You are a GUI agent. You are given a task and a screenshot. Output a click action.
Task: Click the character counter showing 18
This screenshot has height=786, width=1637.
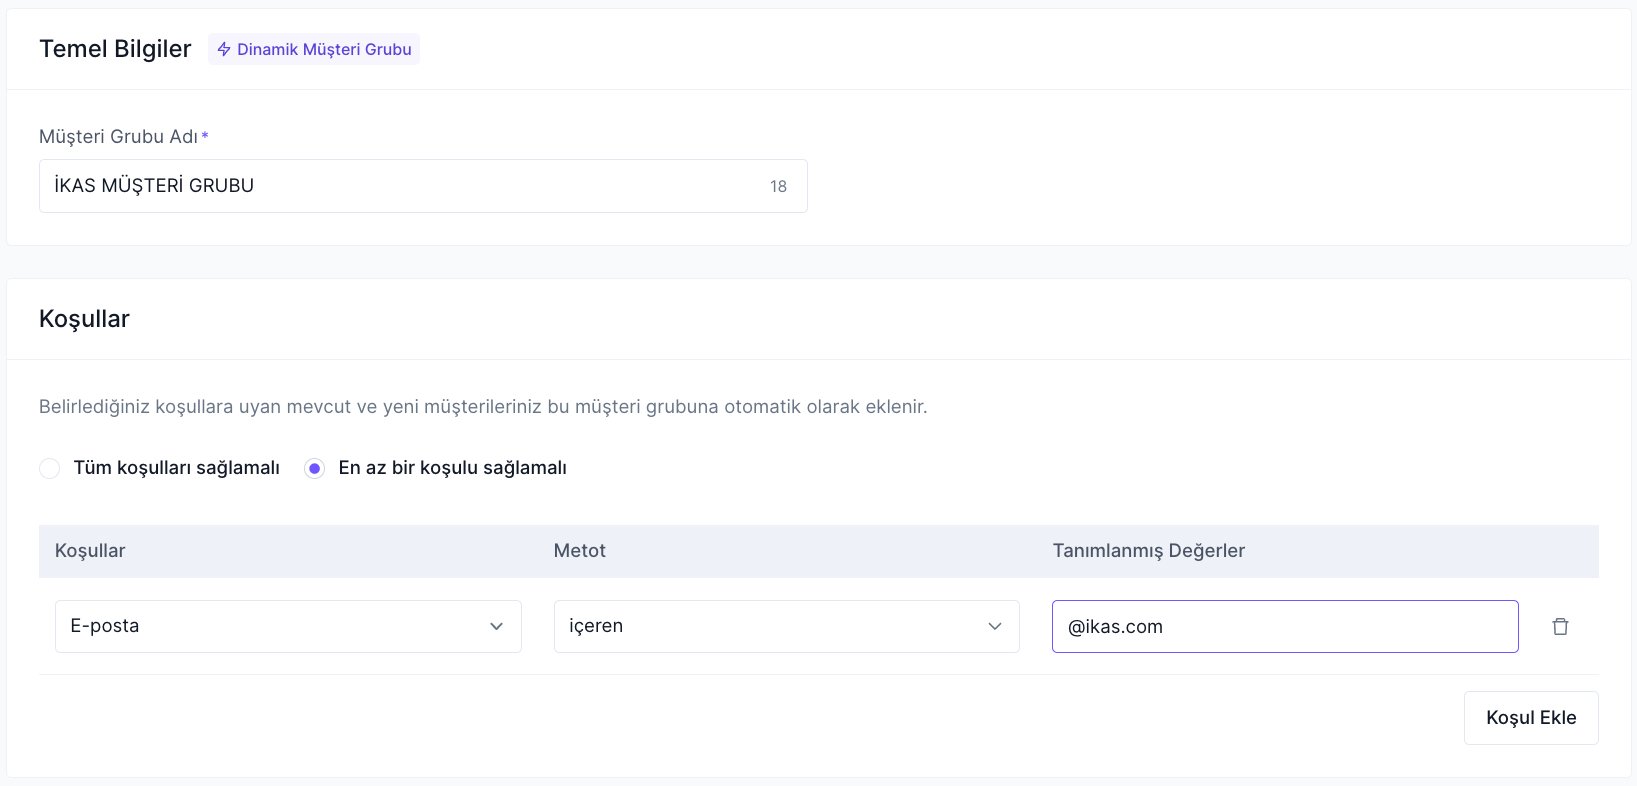pos(778,187)
